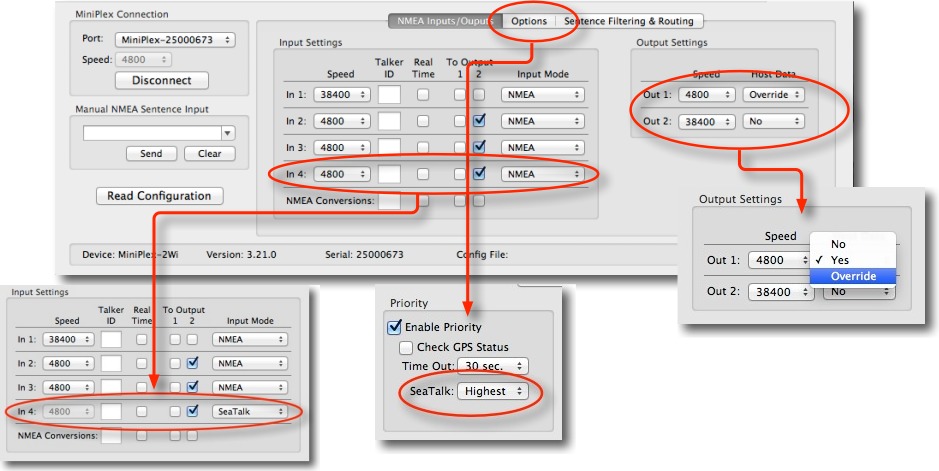The image size is (939, 471).
Task: Open Out 1 Speed dropdown in Output Settings inset
Action: point(781,260)
